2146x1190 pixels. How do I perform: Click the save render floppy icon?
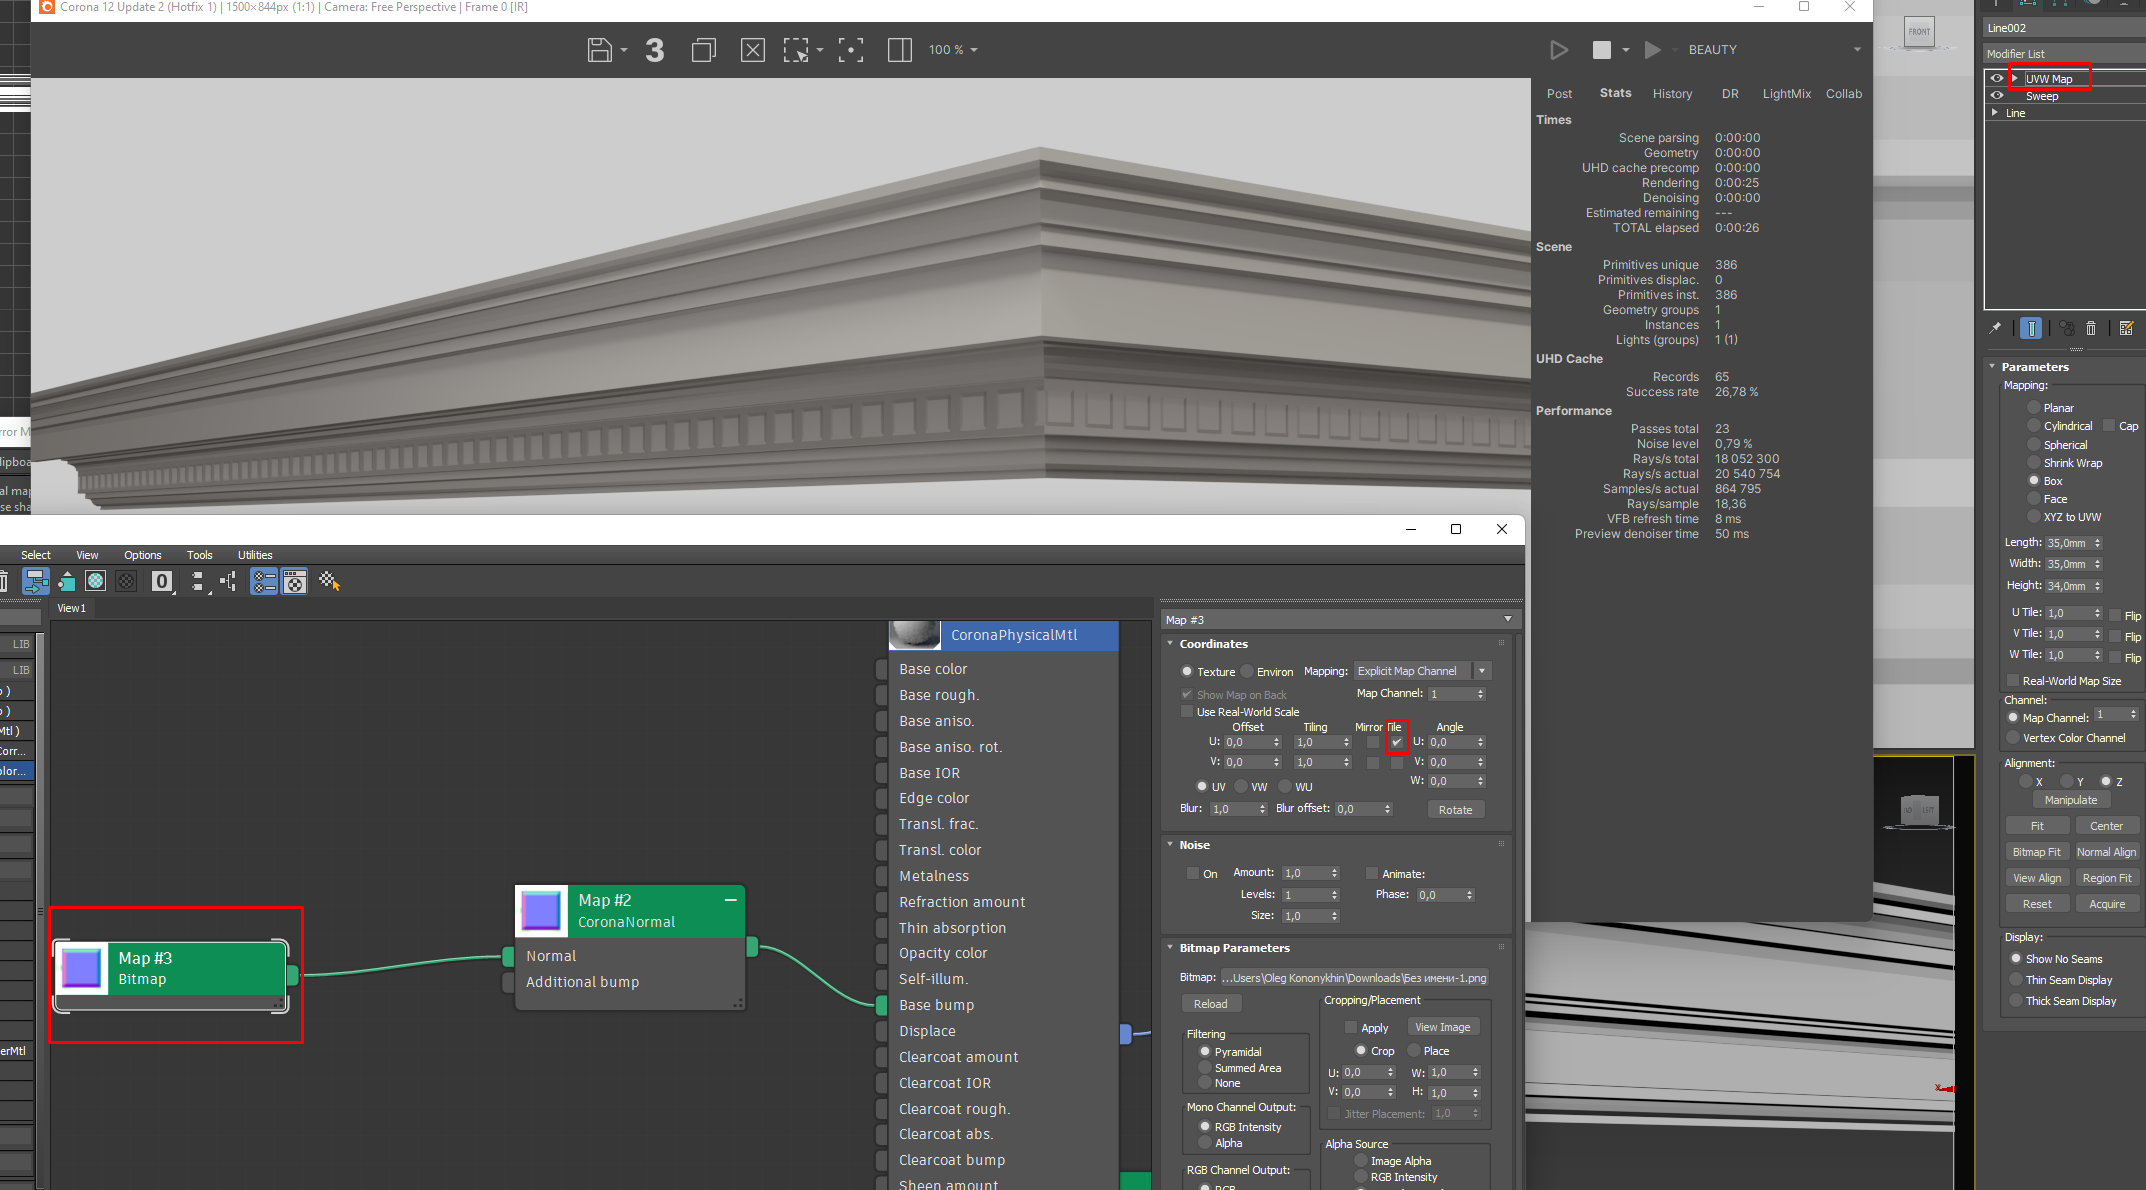coord(599,50)
